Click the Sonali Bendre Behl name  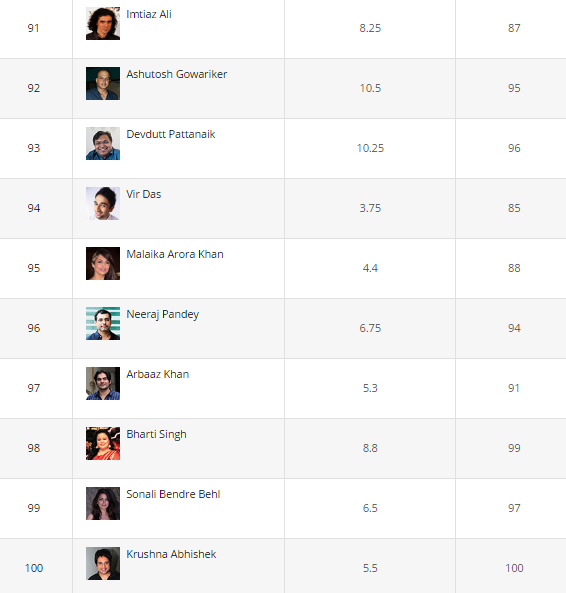point(173,494)
